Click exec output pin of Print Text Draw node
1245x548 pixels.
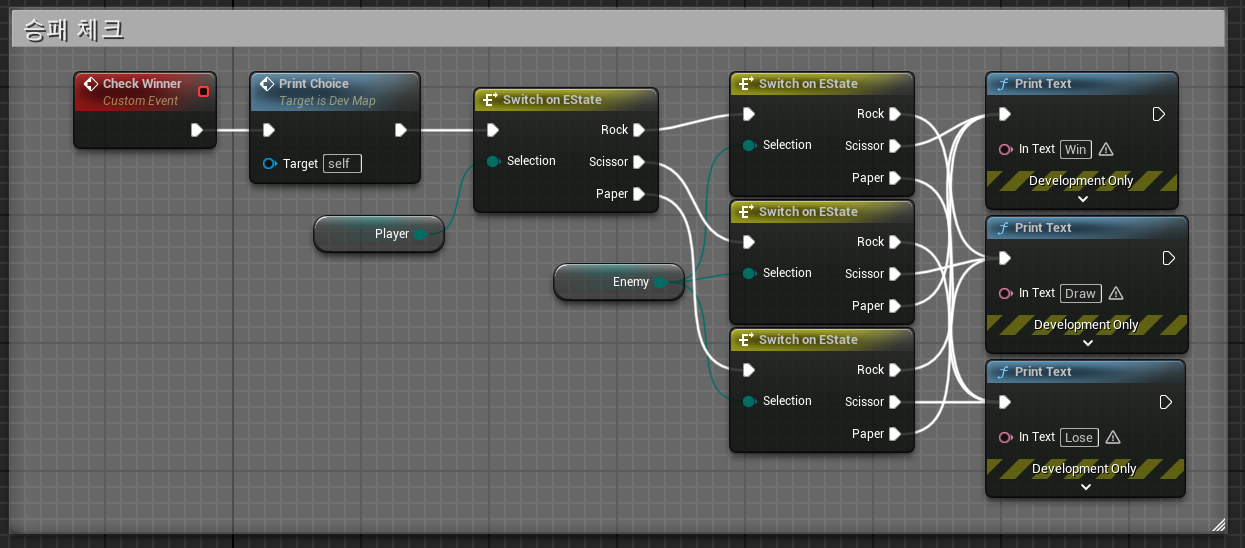(x=1169, y=258)
